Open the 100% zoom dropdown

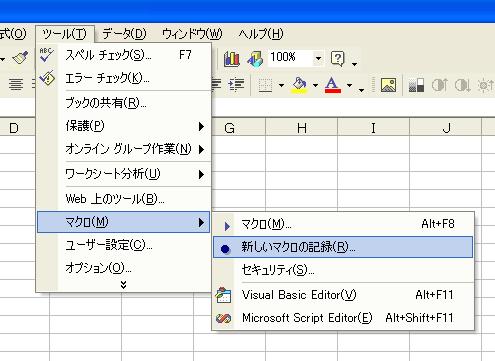point(318,59)
